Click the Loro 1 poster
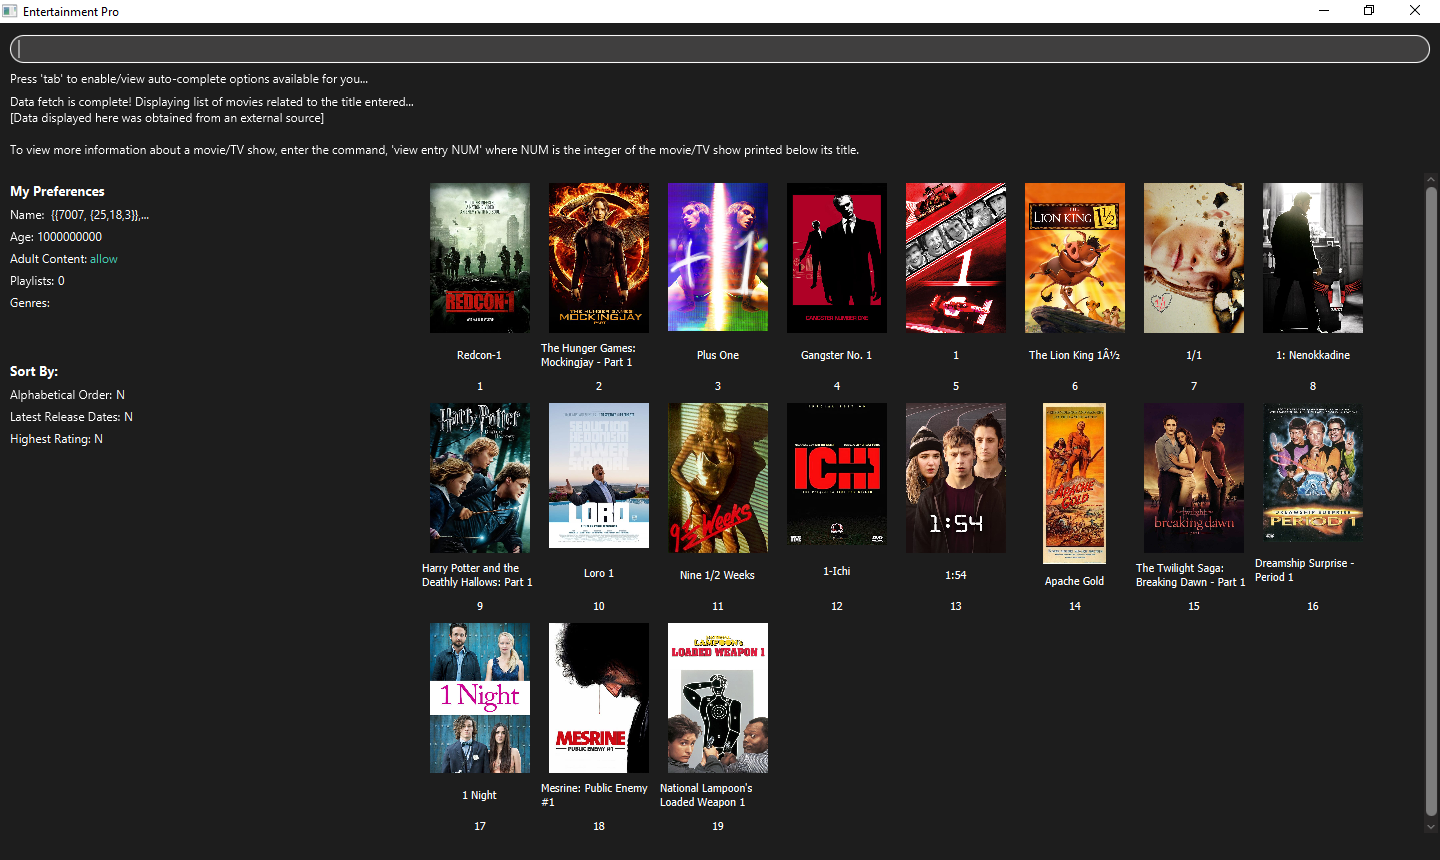1440x860 pixels. tap(599, 476)
